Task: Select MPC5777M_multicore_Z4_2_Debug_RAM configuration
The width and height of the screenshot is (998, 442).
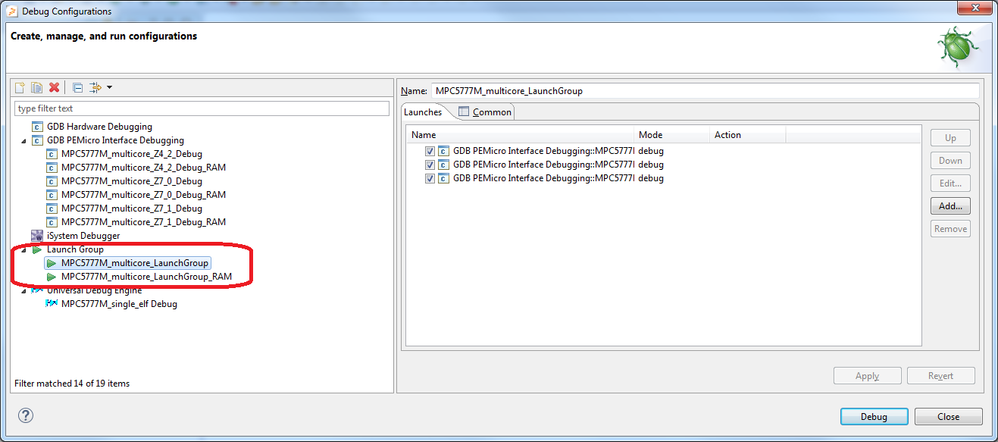Action: coord(144,168)
